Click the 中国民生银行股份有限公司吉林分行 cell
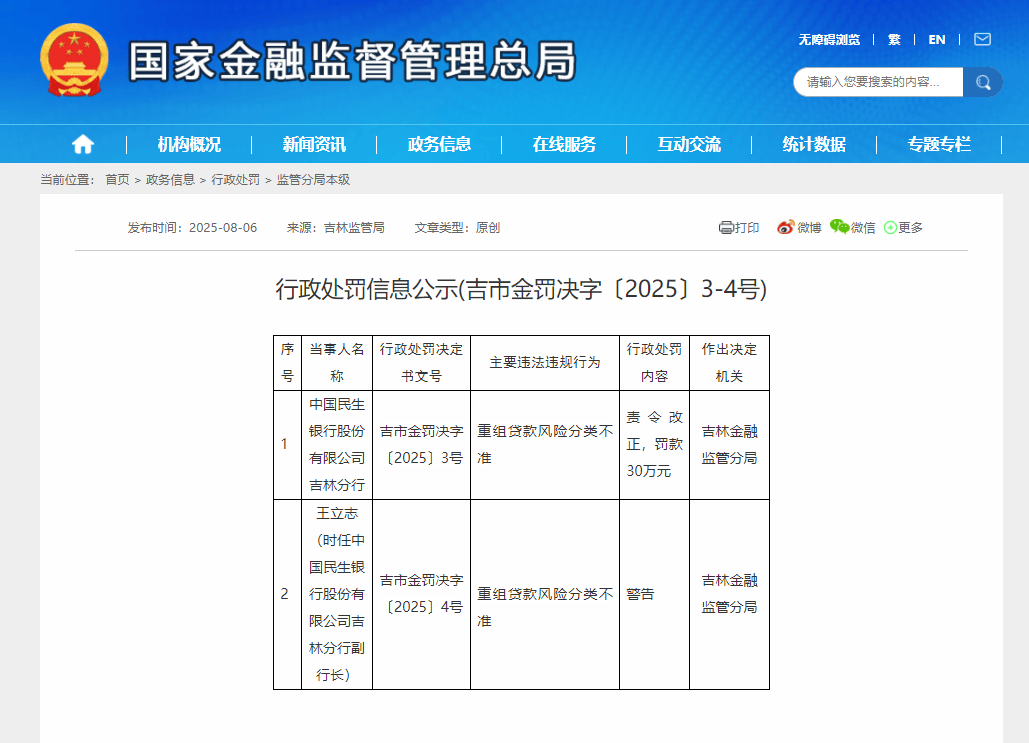 [x=337, y=445]
